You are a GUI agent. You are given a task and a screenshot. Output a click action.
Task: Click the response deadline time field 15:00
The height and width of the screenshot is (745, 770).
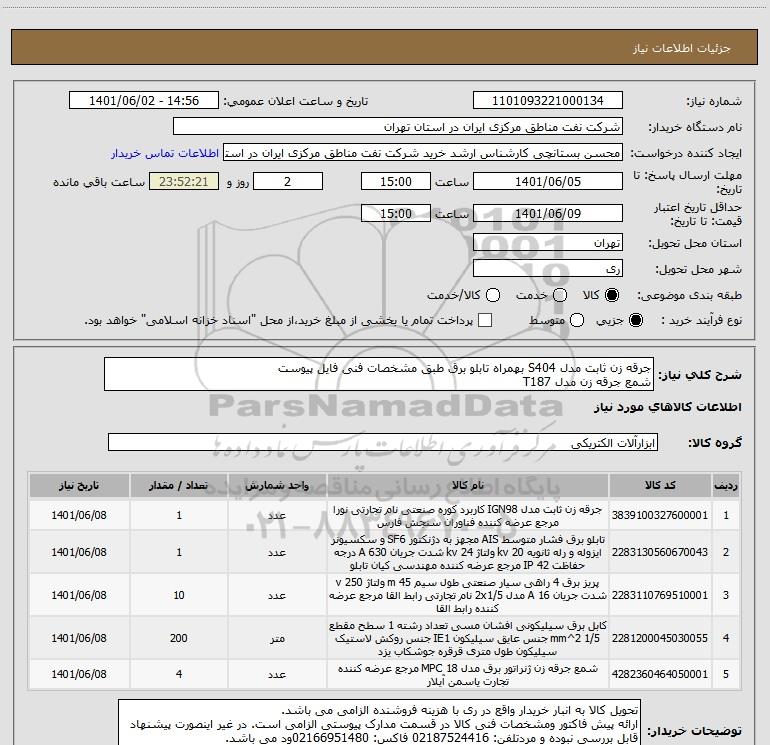click(396, 181)
